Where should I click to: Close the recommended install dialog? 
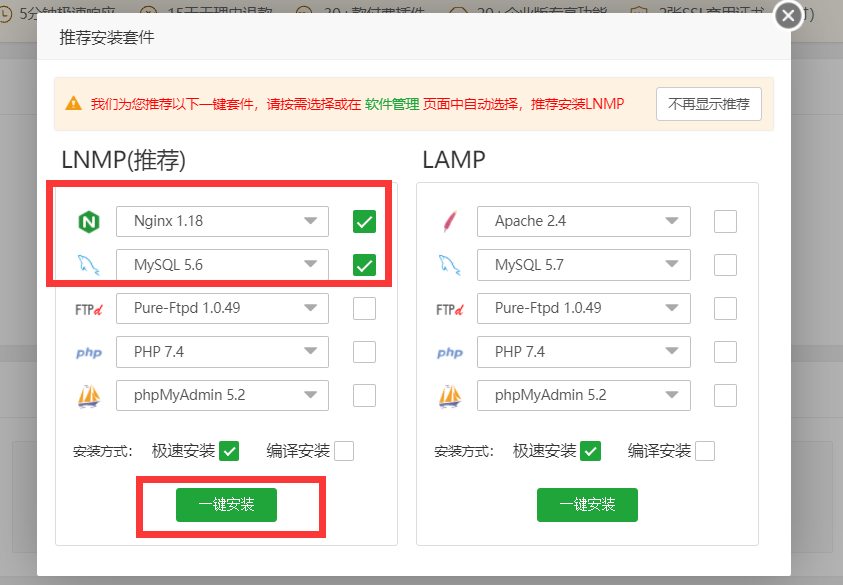coord(789,16)
